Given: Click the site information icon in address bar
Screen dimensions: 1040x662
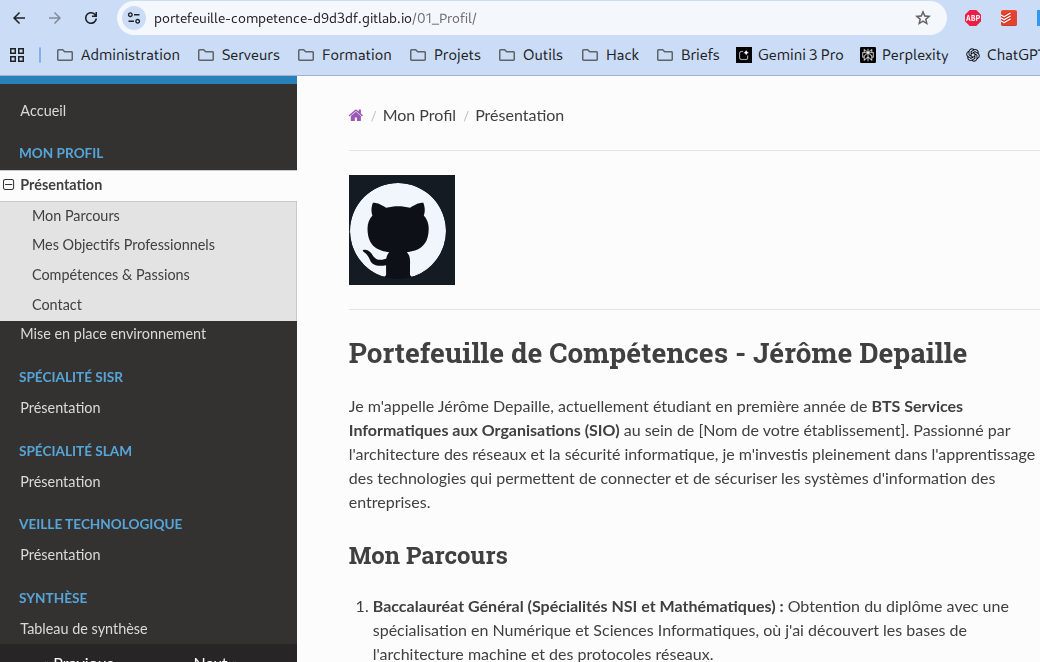Looking at the screenshot, I should (x=133, y=17).
